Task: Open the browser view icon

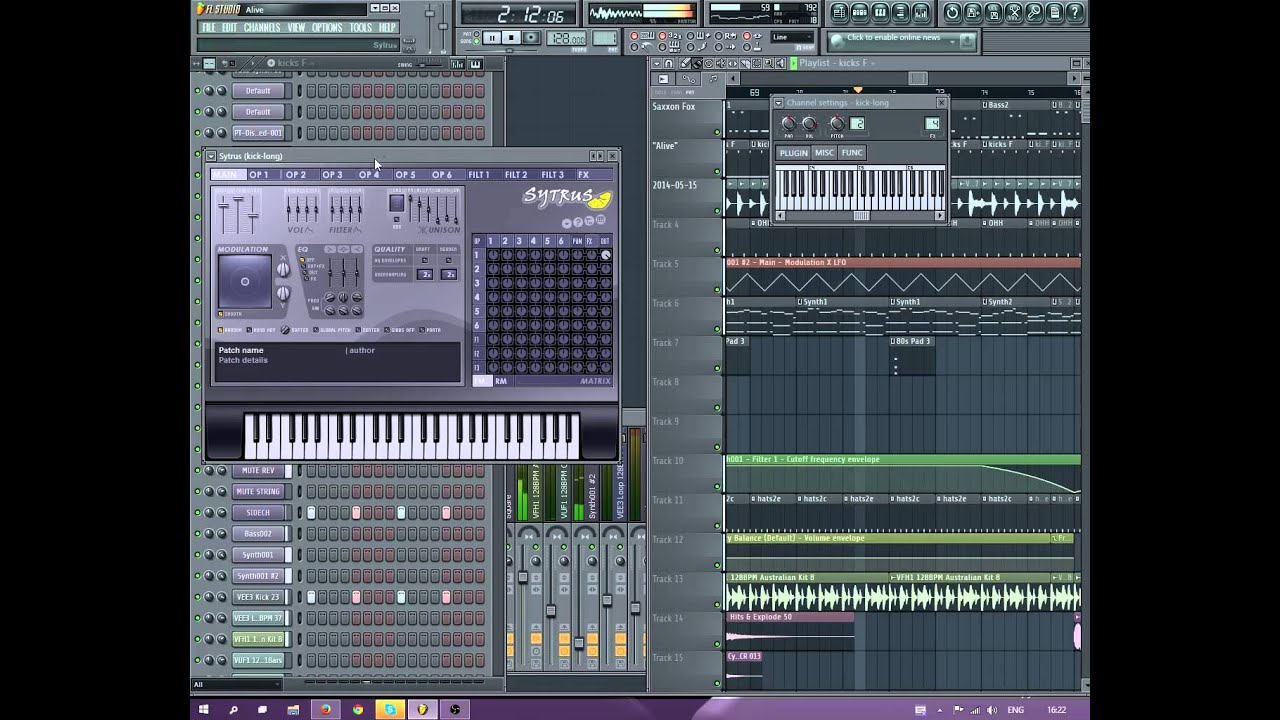Action: (x=900, y=12)
